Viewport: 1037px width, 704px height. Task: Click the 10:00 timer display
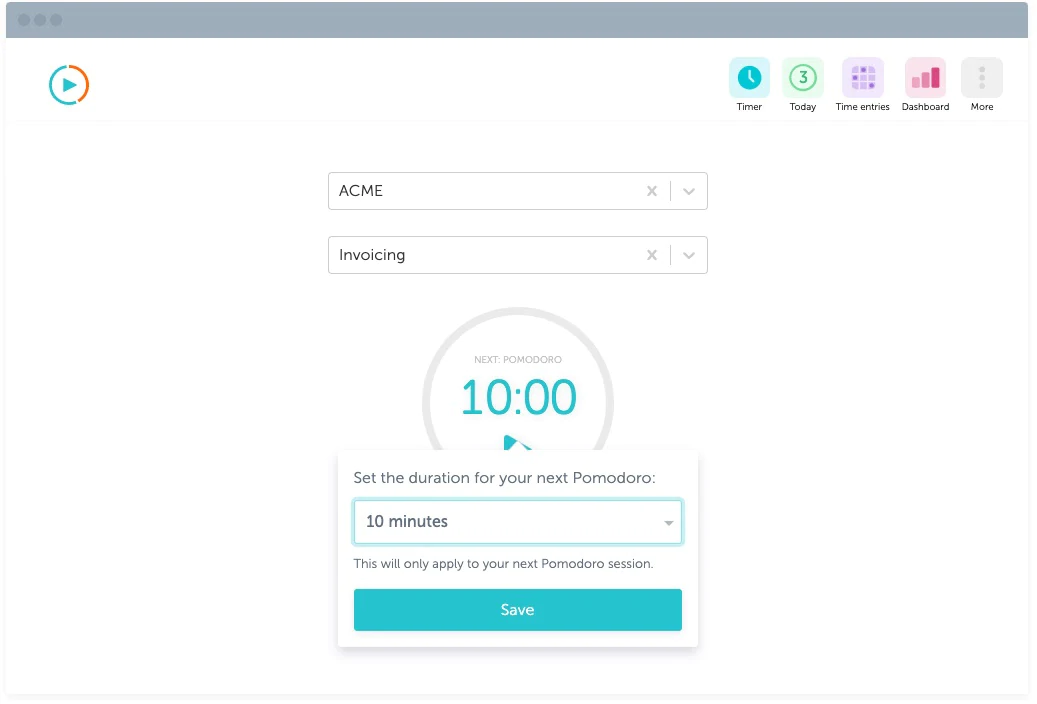(x=518, y=398)
